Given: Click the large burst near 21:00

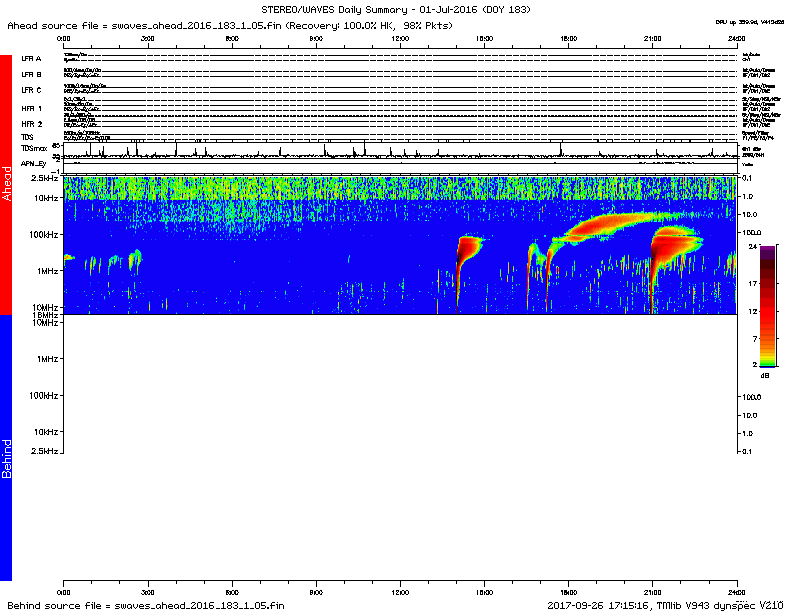Looking at the screenshot, I should (x=665, y=250).
